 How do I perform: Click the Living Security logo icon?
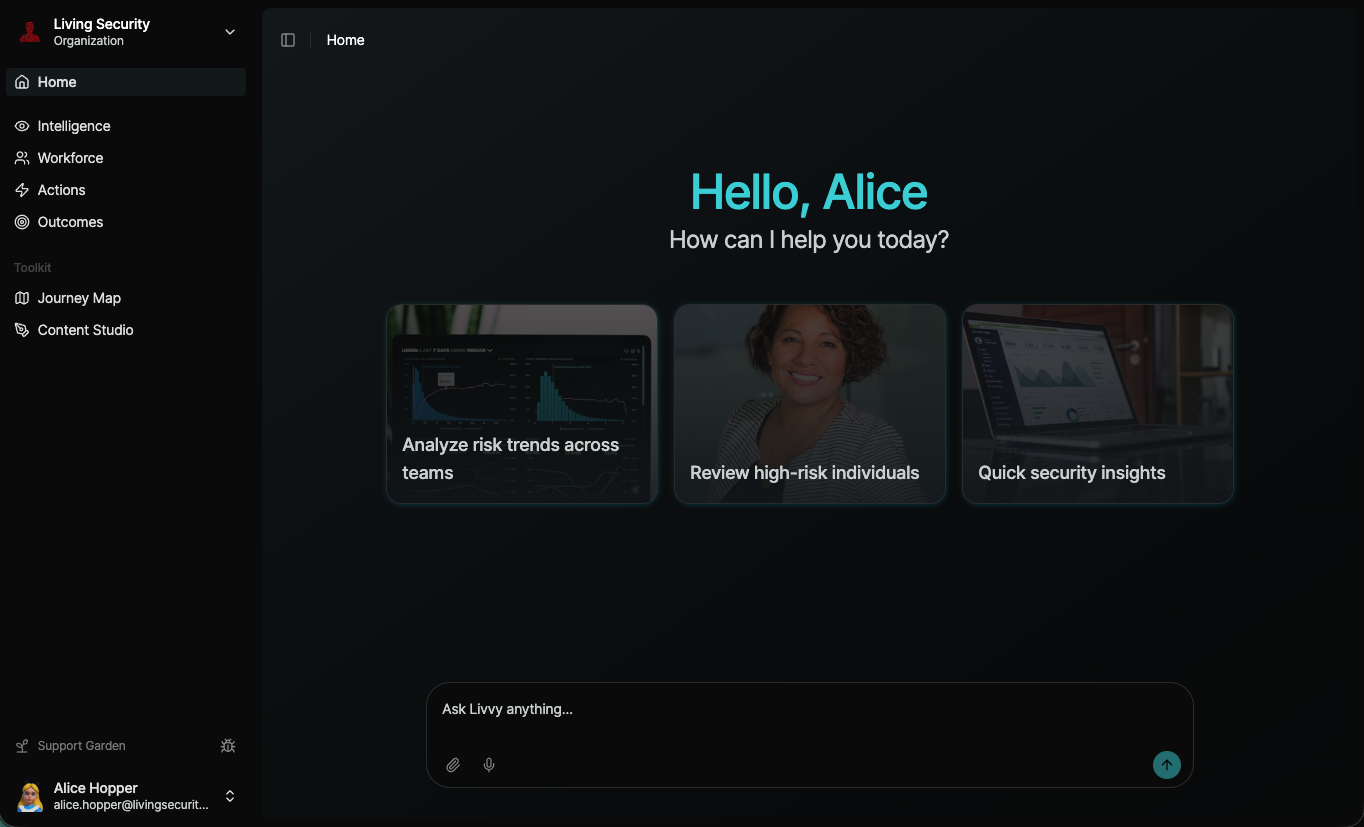coord(30,32)
